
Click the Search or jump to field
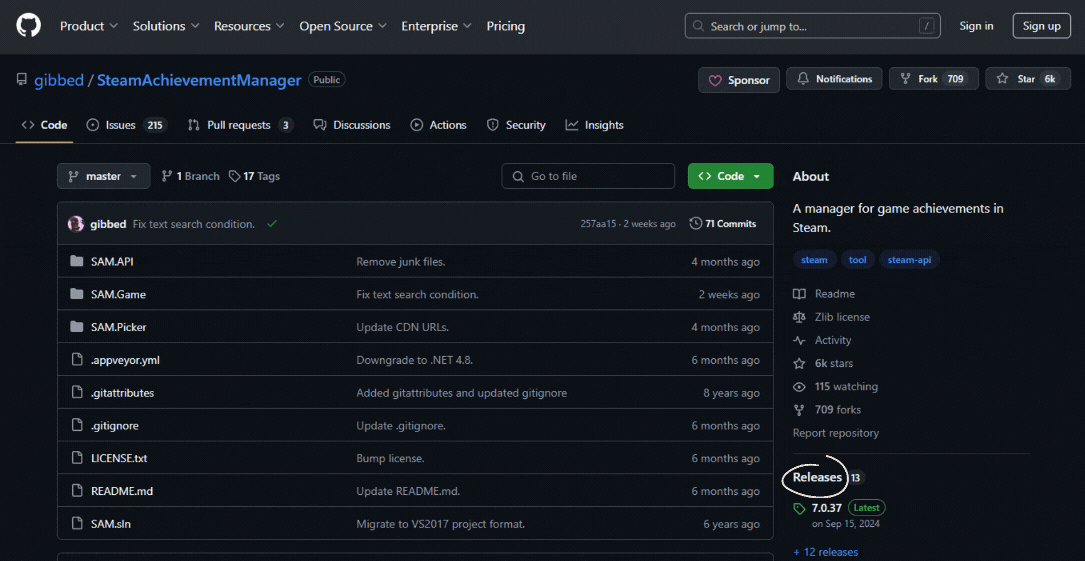pyautogui.click(x=812, y=26)
